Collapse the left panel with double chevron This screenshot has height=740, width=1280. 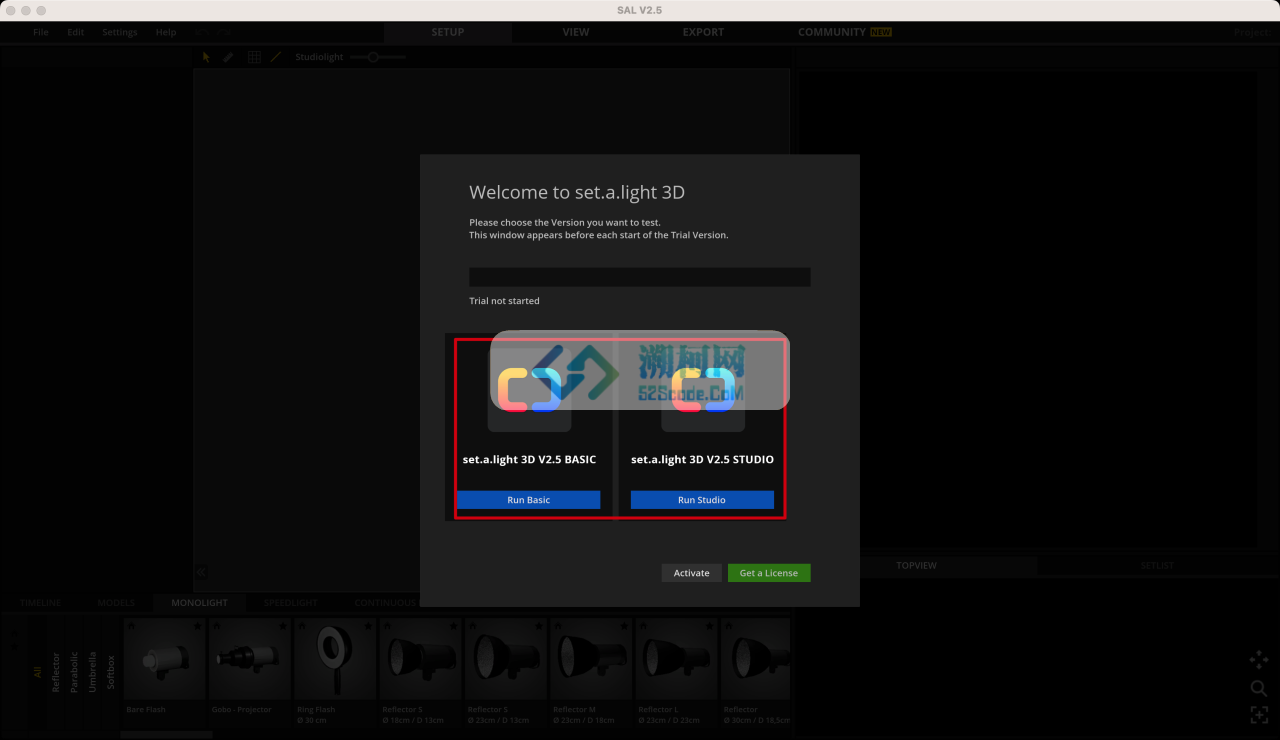coord(201,572)
